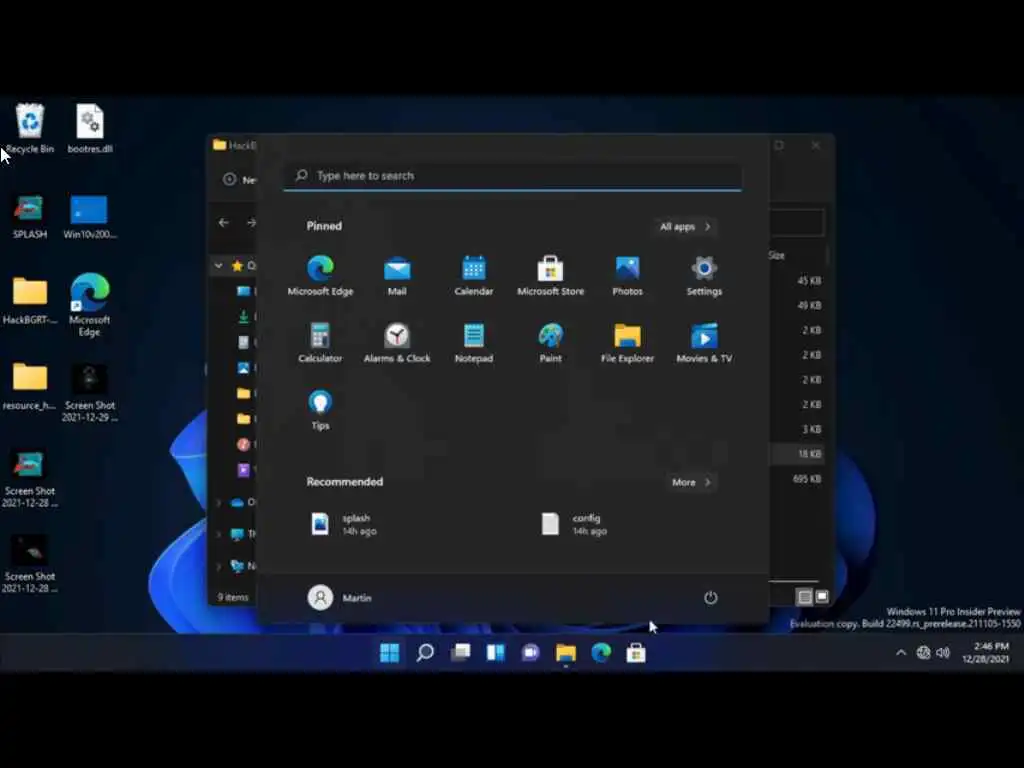
Task: Open taskbar Search icon
Action: coord(425,652)
